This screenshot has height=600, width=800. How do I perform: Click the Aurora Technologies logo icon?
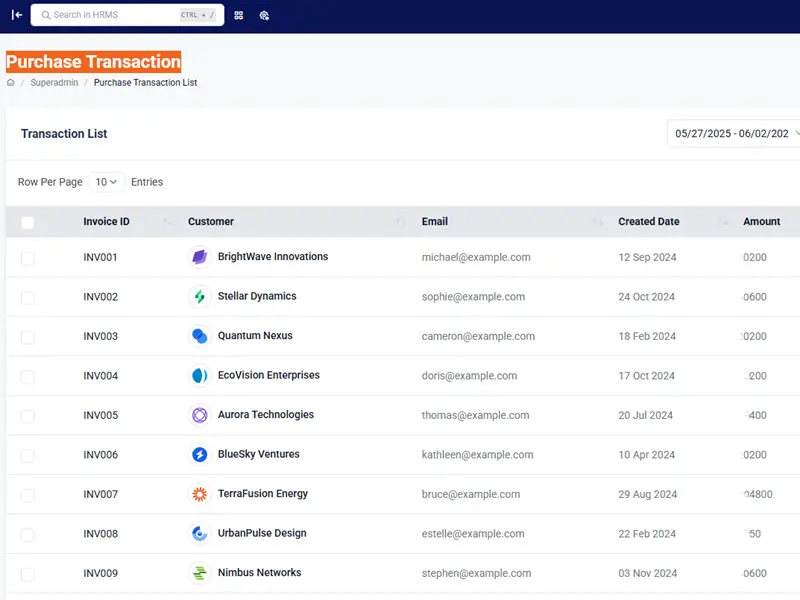pyautogui.click(x=199, y=415)
